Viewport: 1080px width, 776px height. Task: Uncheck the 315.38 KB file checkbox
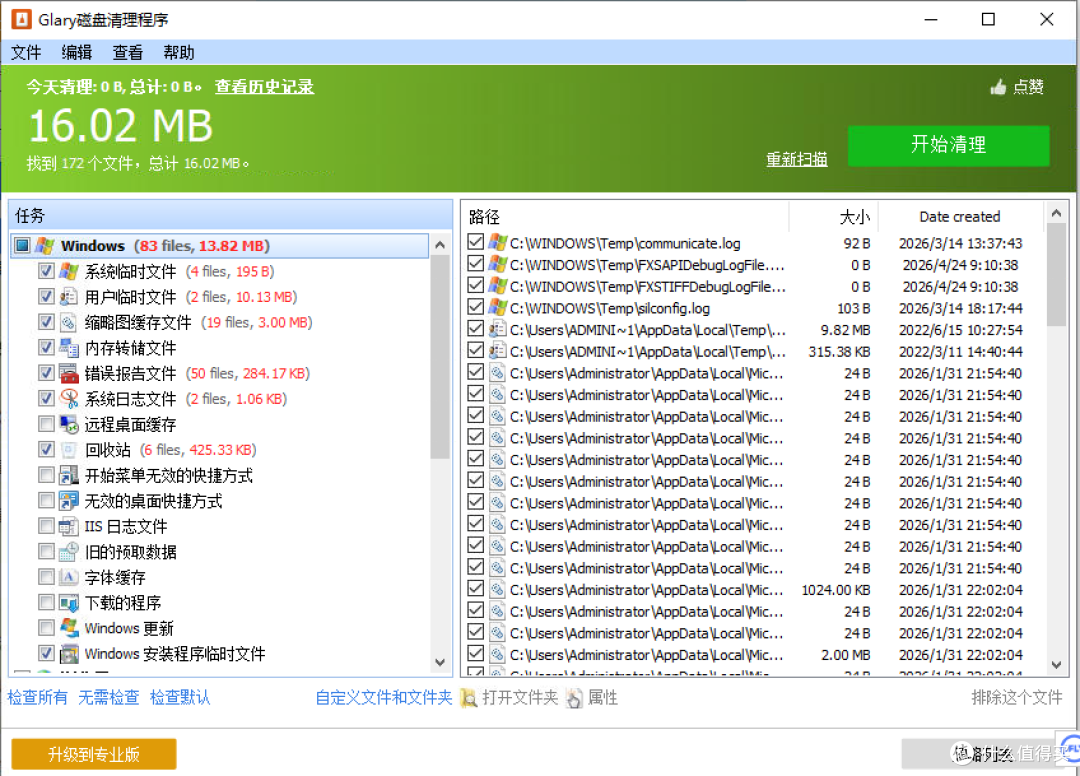click(x=475, y=350)
